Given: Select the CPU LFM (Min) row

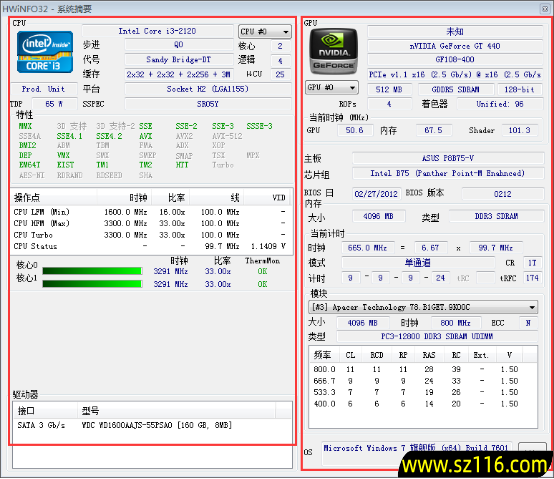Looking at the screenshot, I should pos(151,212).
